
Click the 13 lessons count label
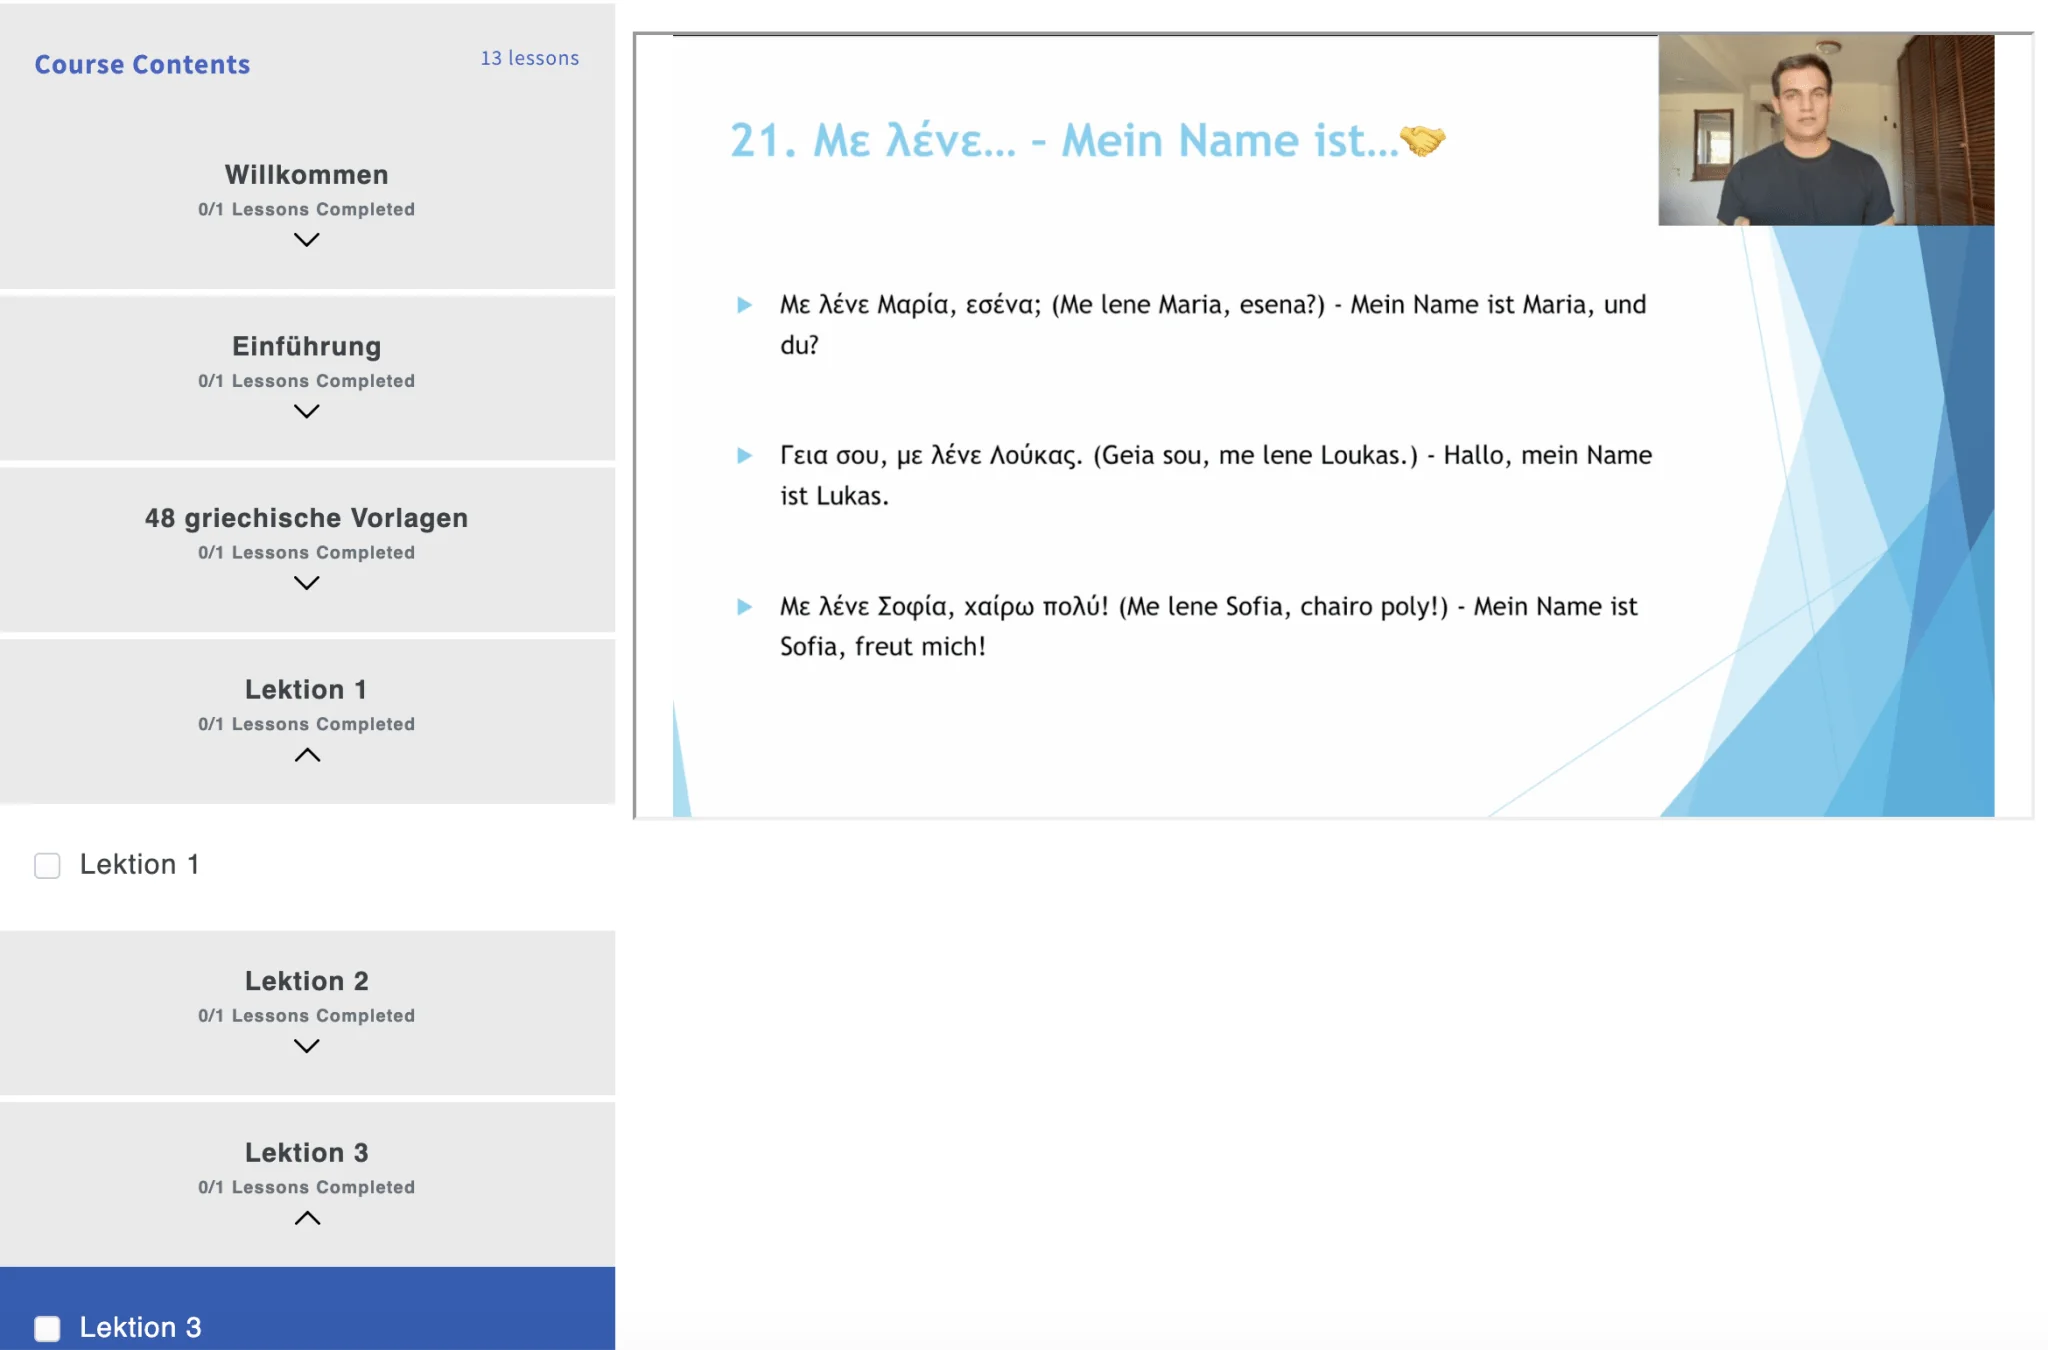coord(529,58)
